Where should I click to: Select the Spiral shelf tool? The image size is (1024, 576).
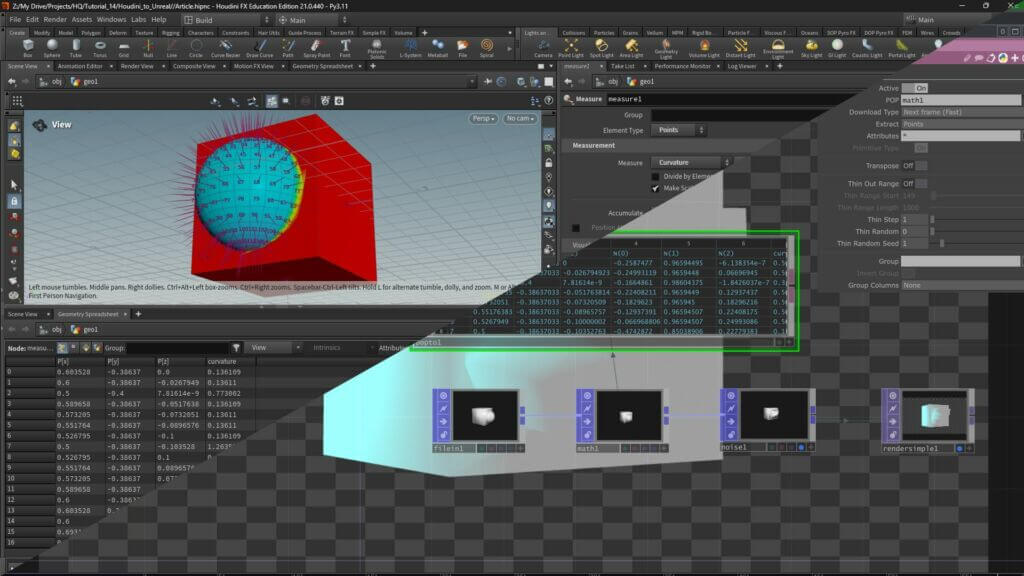pyautogui.click(x=487, y=48)
